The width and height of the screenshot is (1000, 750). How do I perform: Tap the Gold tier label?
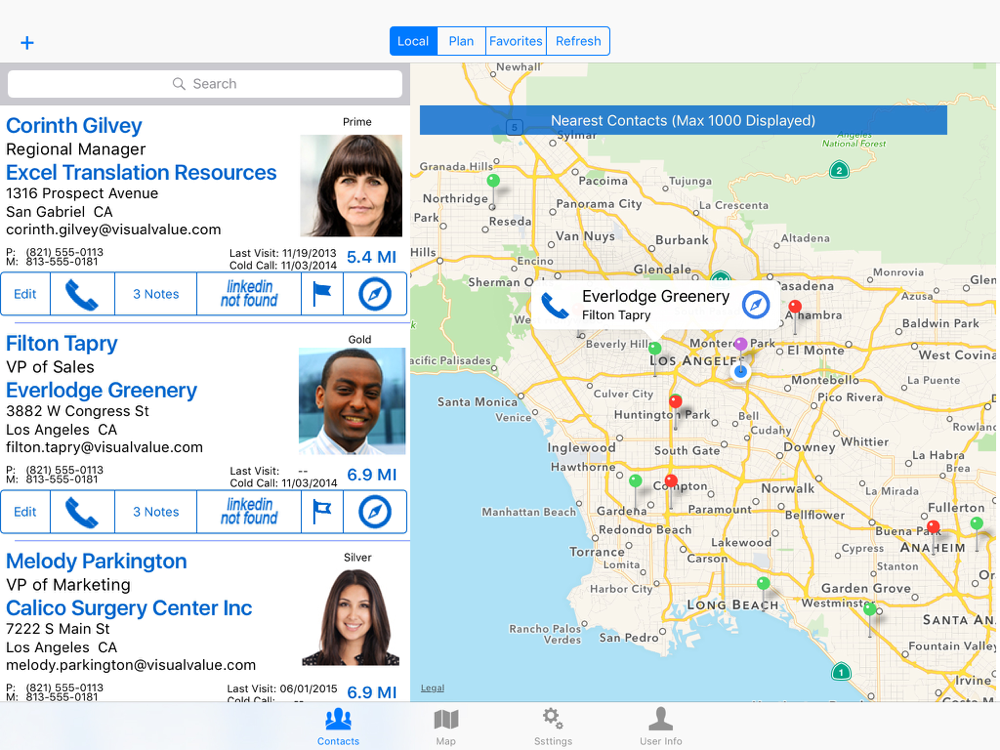point(360,340)
